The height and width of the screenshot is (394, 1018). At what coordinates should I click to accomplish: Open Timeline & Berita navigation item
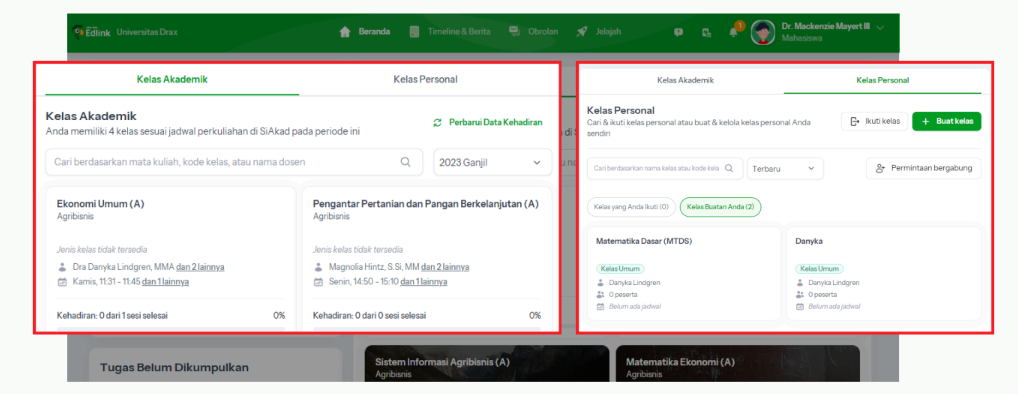click(450, 32)
